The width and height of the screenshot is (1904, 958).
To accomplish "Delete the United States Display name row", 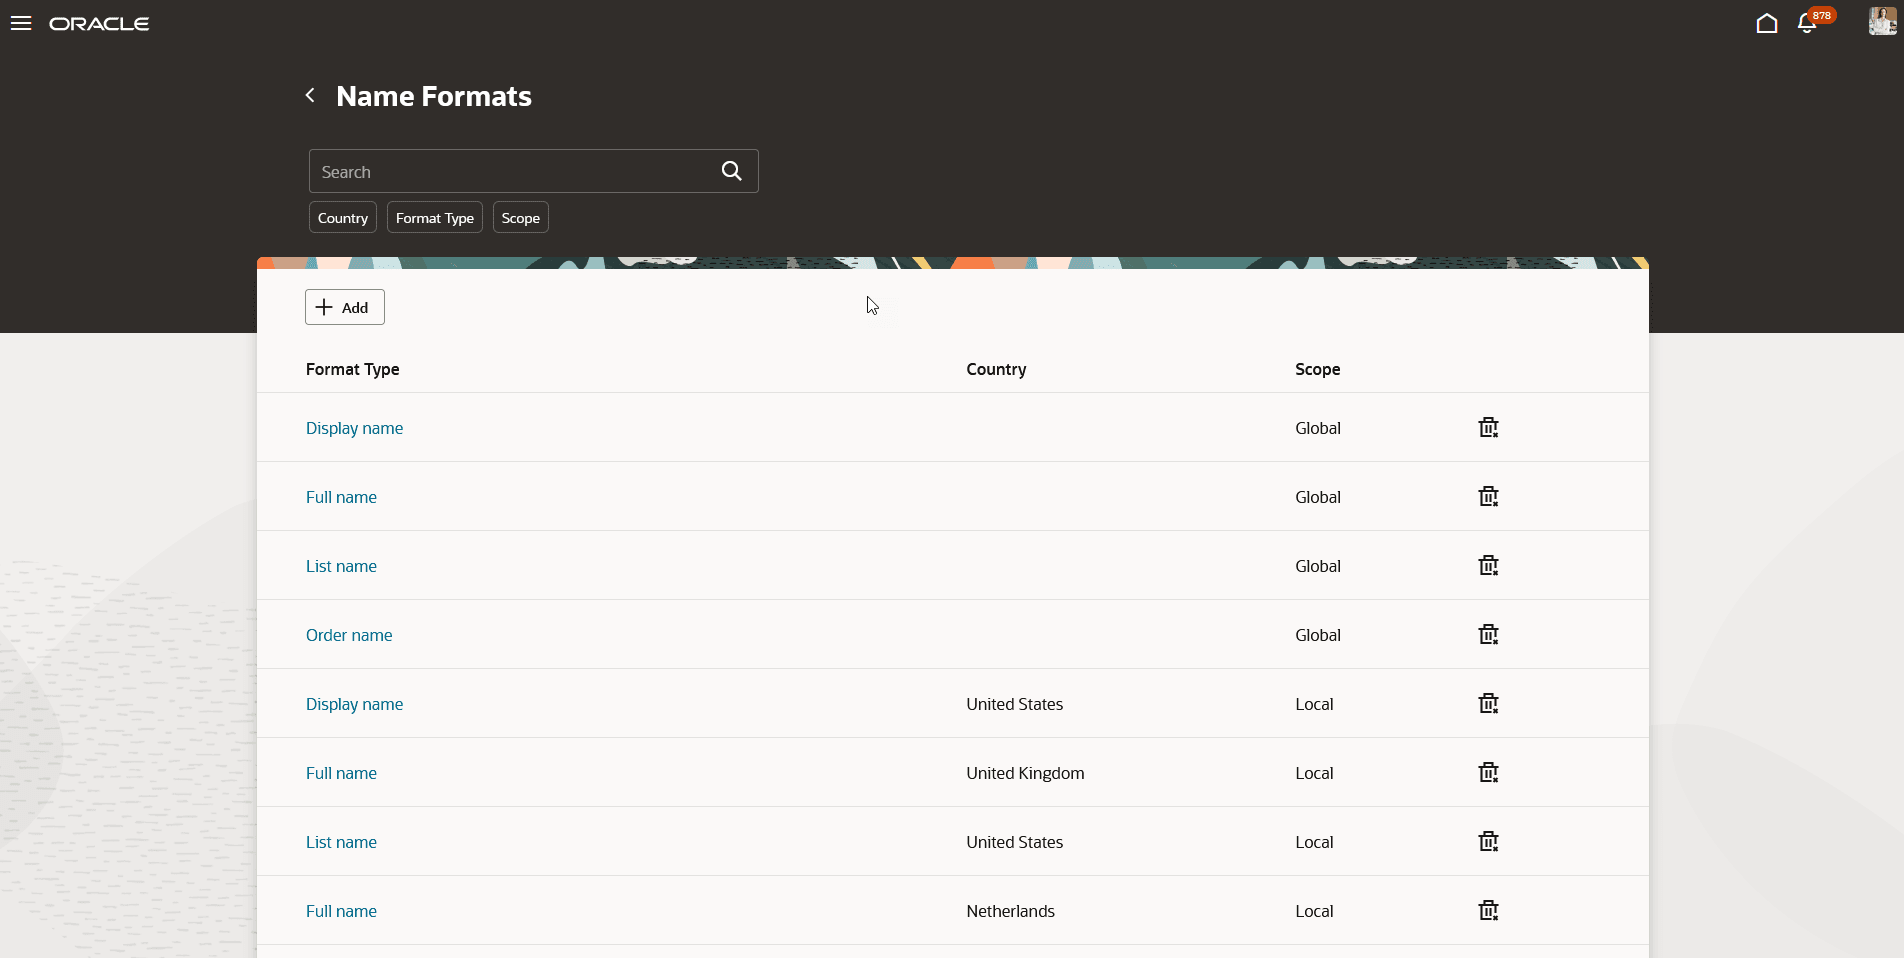I will (x=1489, y=704).
